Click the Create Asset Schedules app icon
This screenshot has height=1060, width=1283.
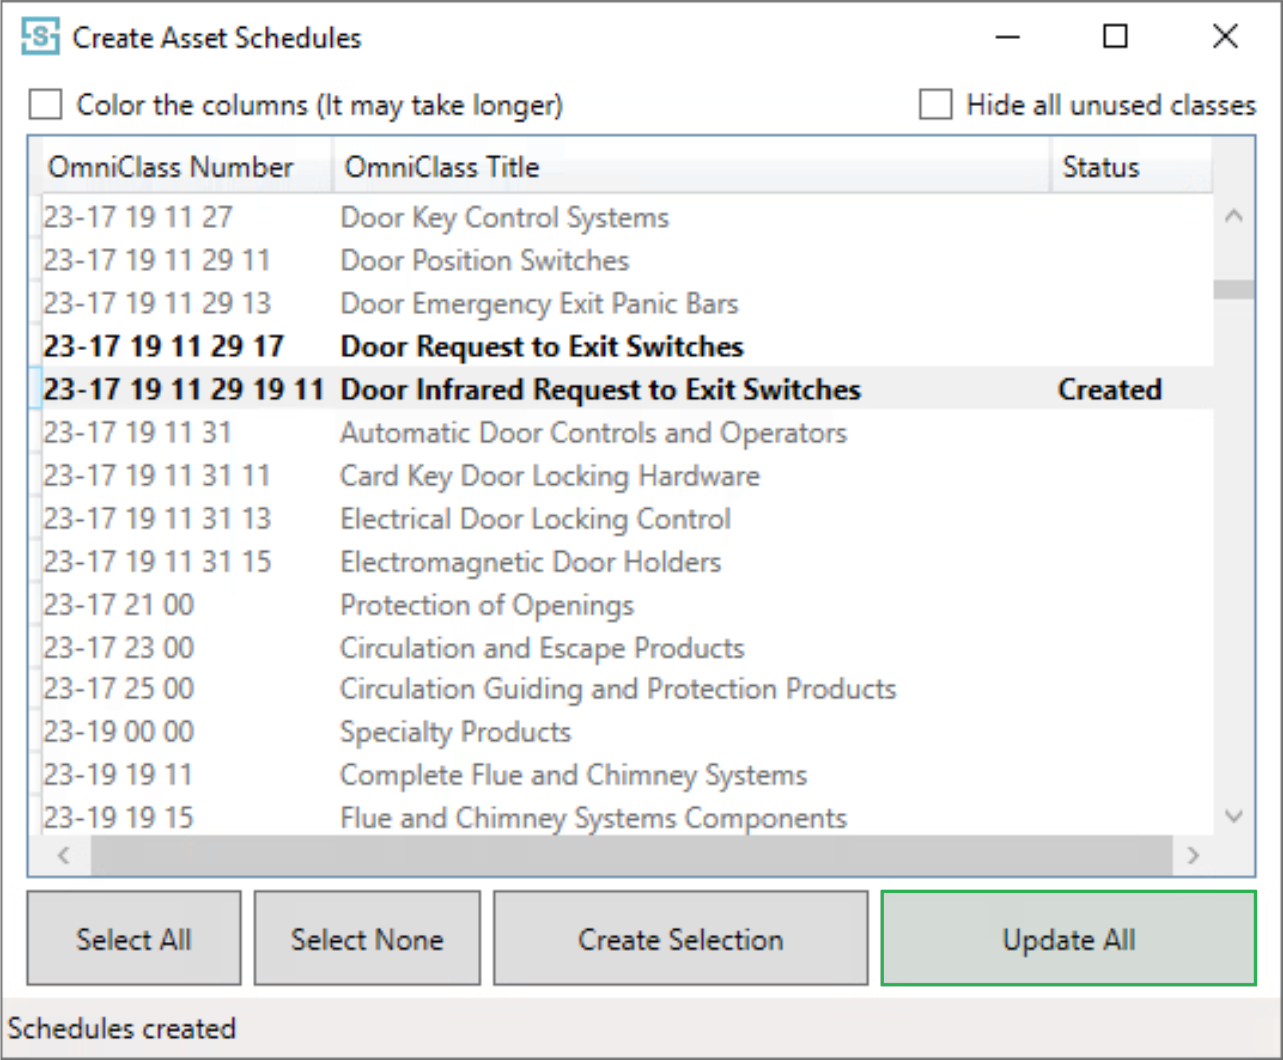pyautogui.click(x=40, y=37)
